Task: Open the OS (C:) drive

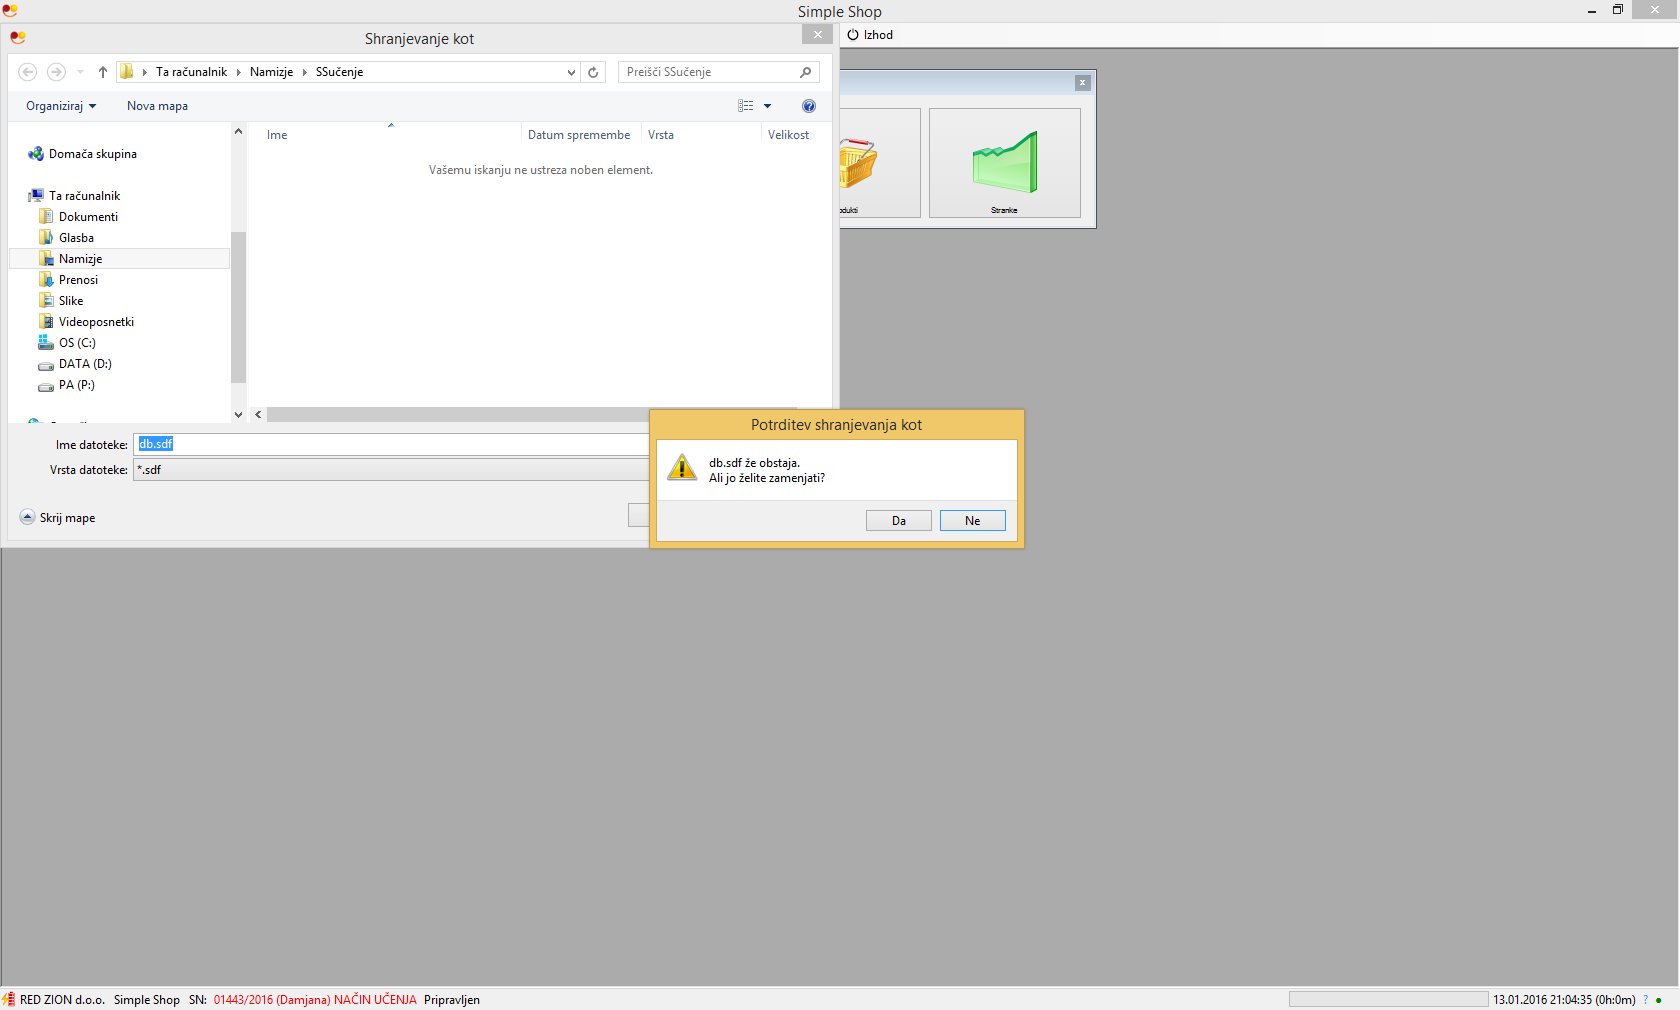Action: [x=77, y=343]
